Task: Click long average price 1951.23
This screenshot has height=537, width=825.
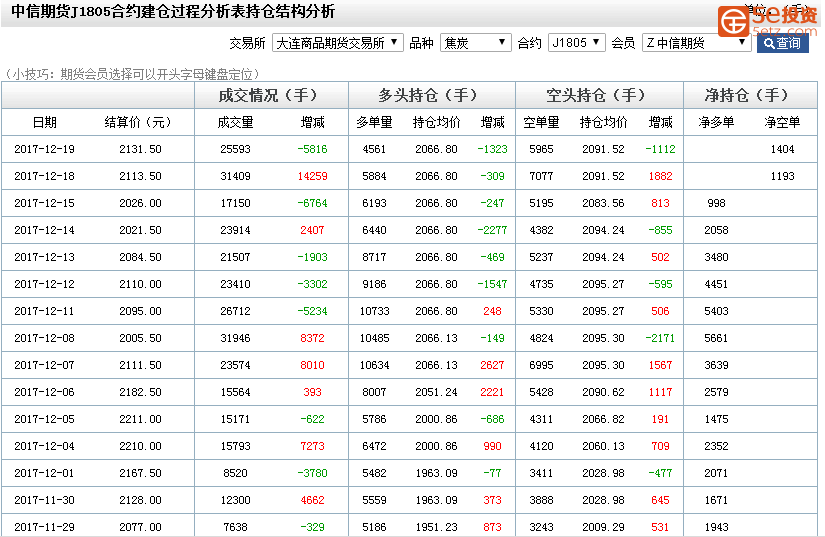Action: (x=436, y=527)
